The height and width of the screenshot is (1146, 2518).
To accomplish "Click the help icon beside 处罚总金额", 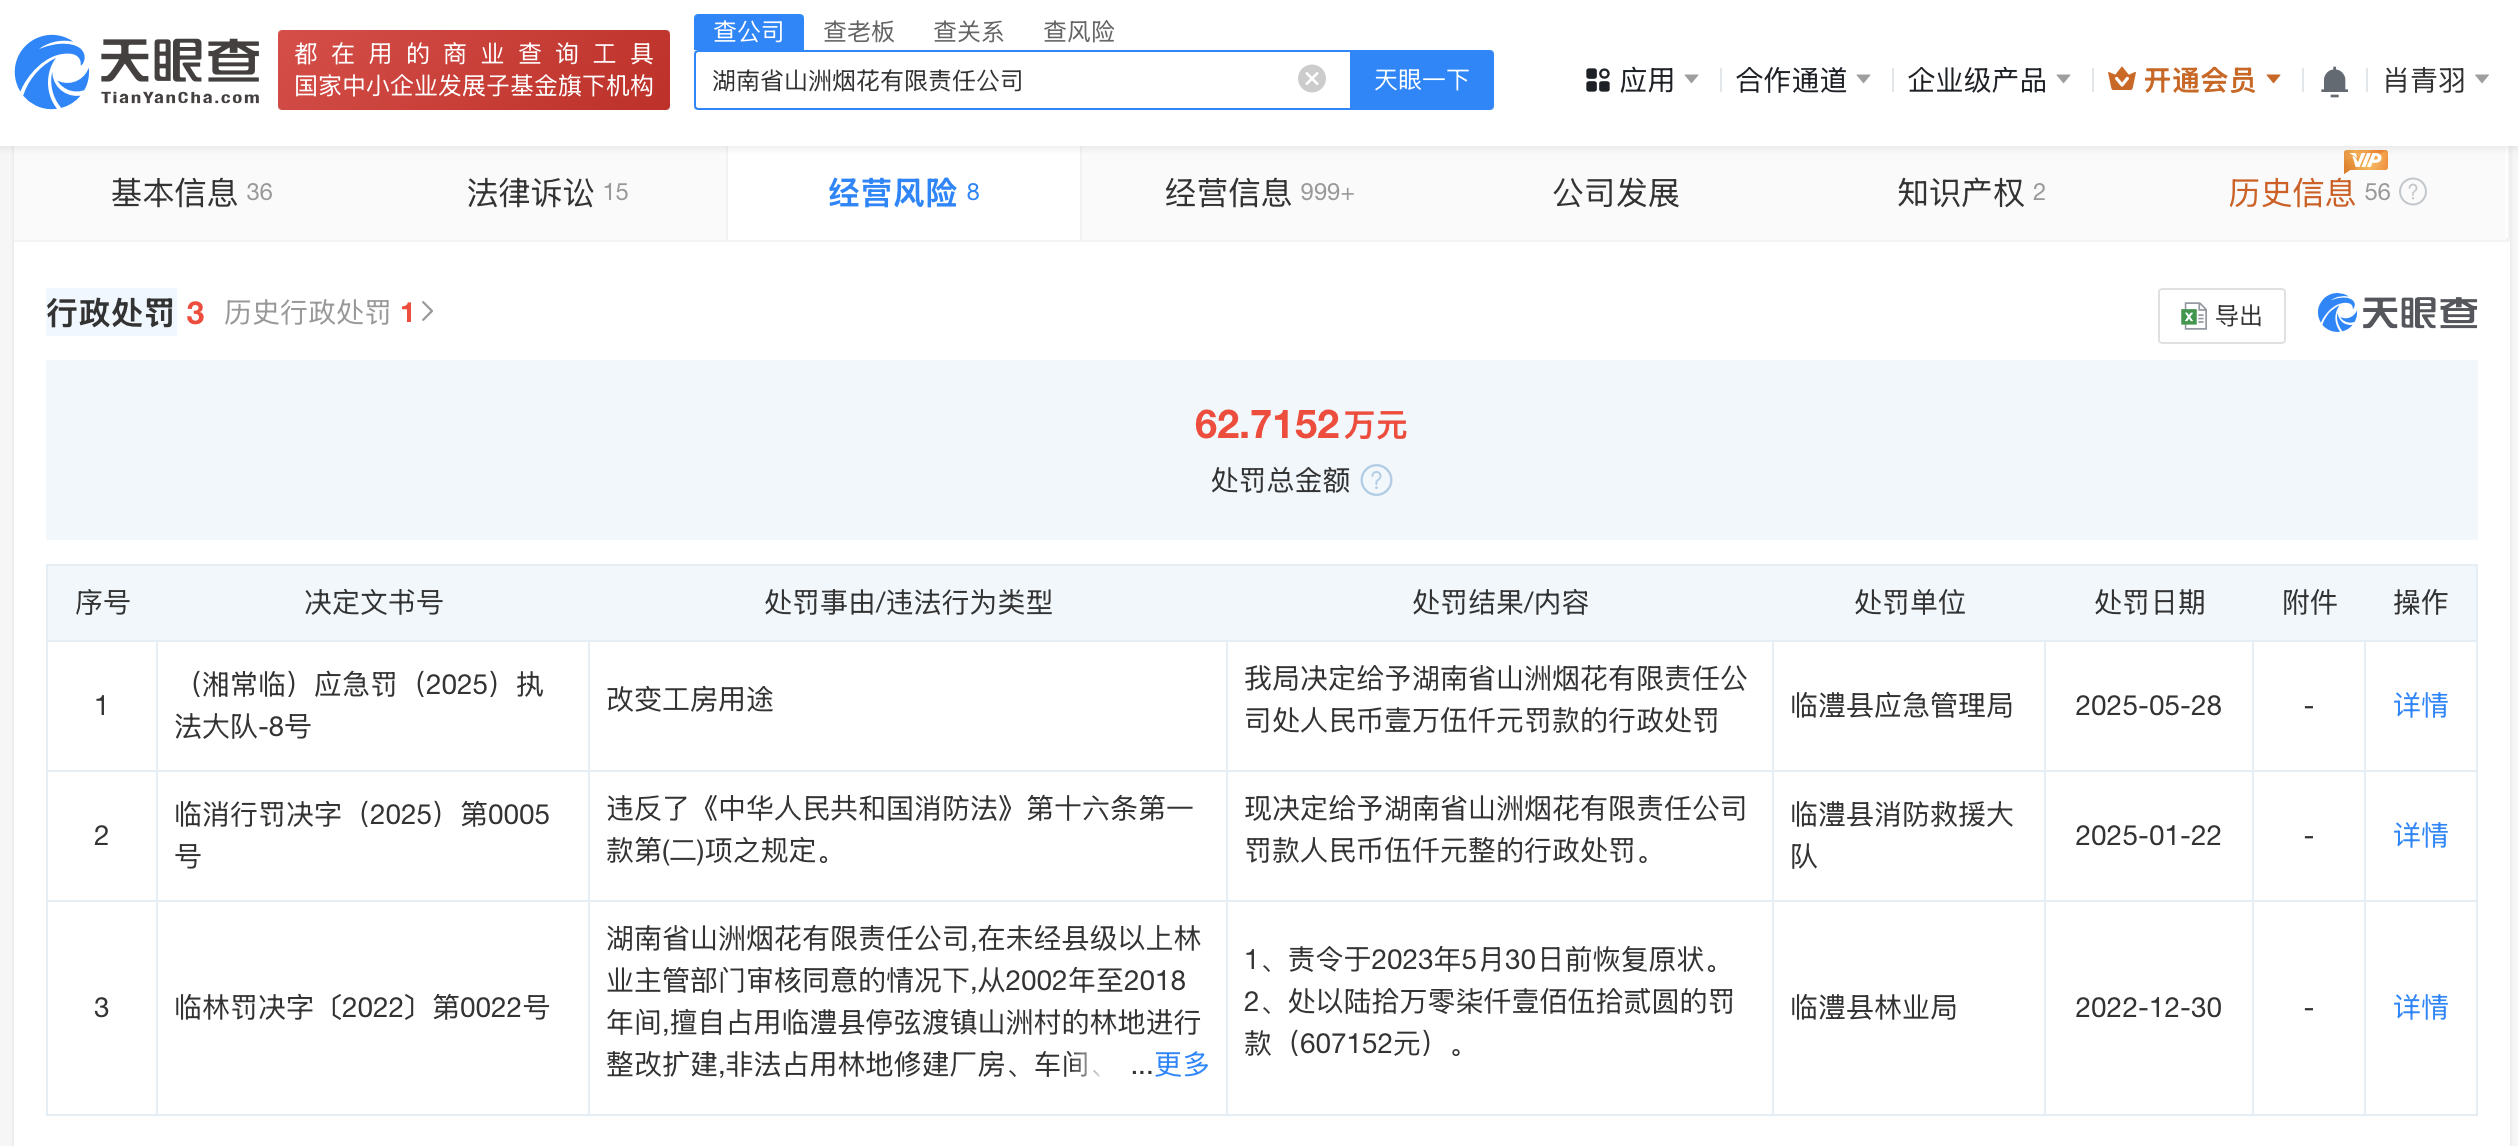I will (1377, 481).
